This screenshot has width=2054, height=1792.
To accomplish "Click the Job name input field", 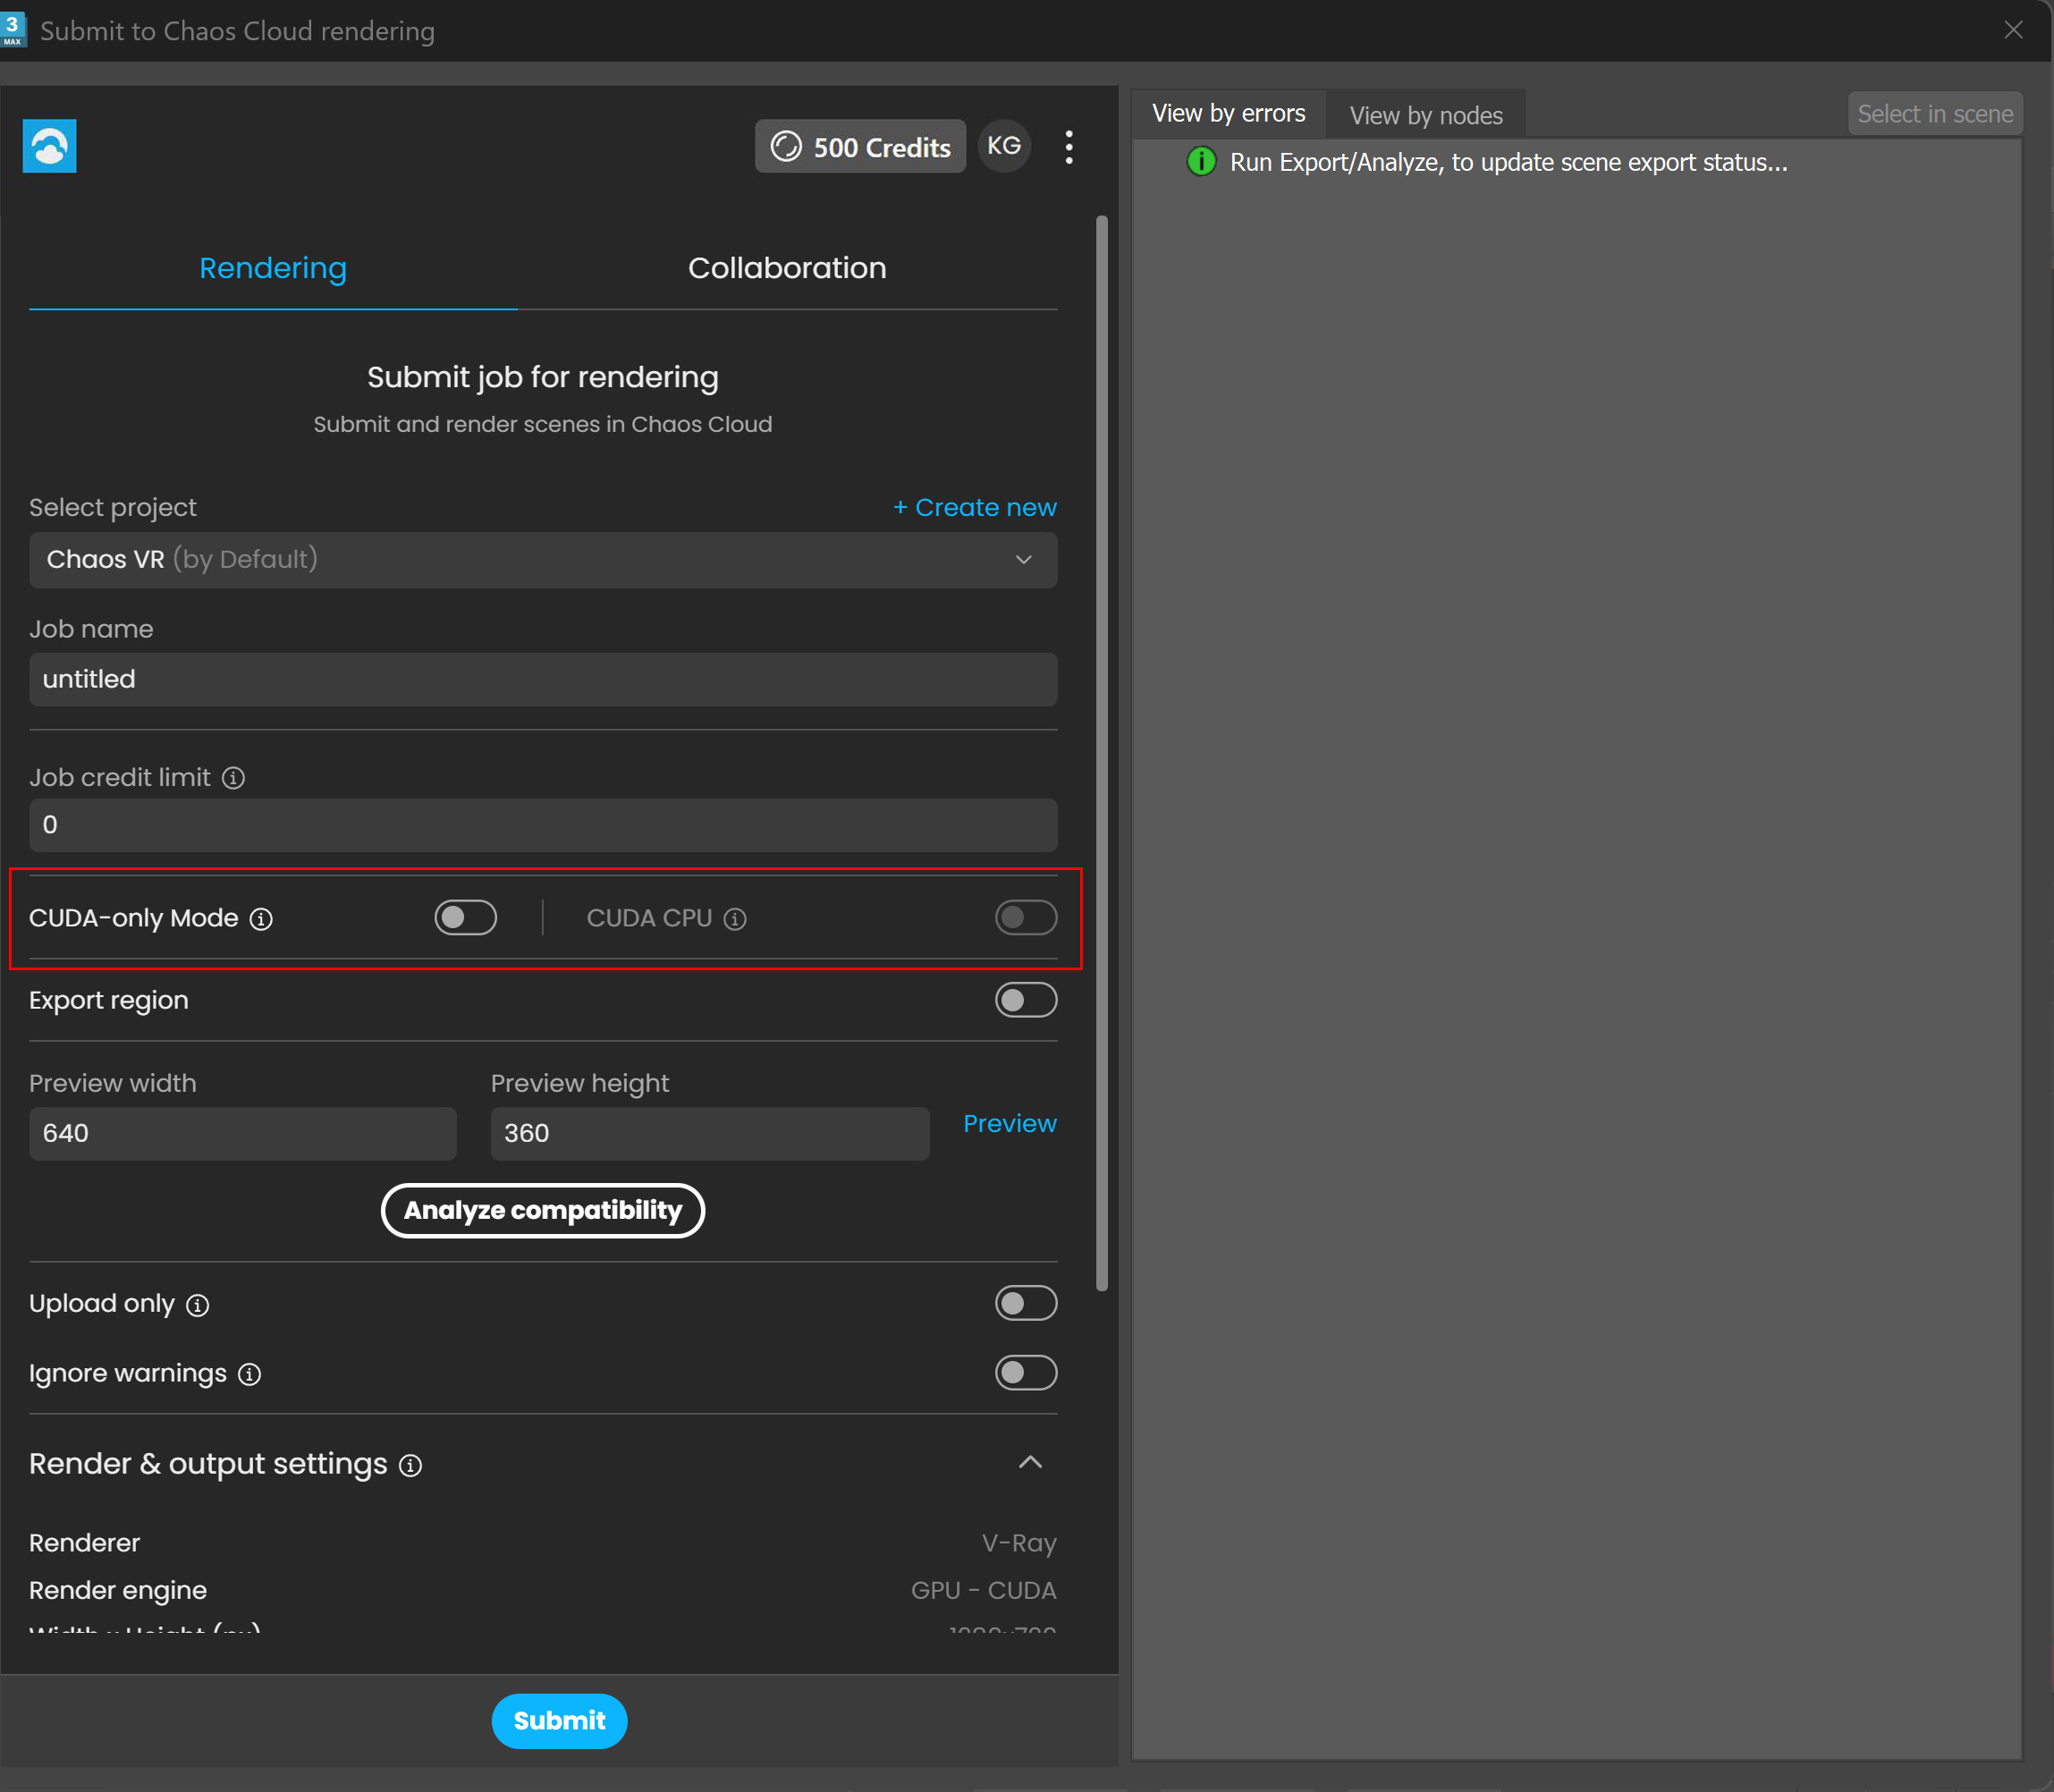I will [x=543, y=680].
